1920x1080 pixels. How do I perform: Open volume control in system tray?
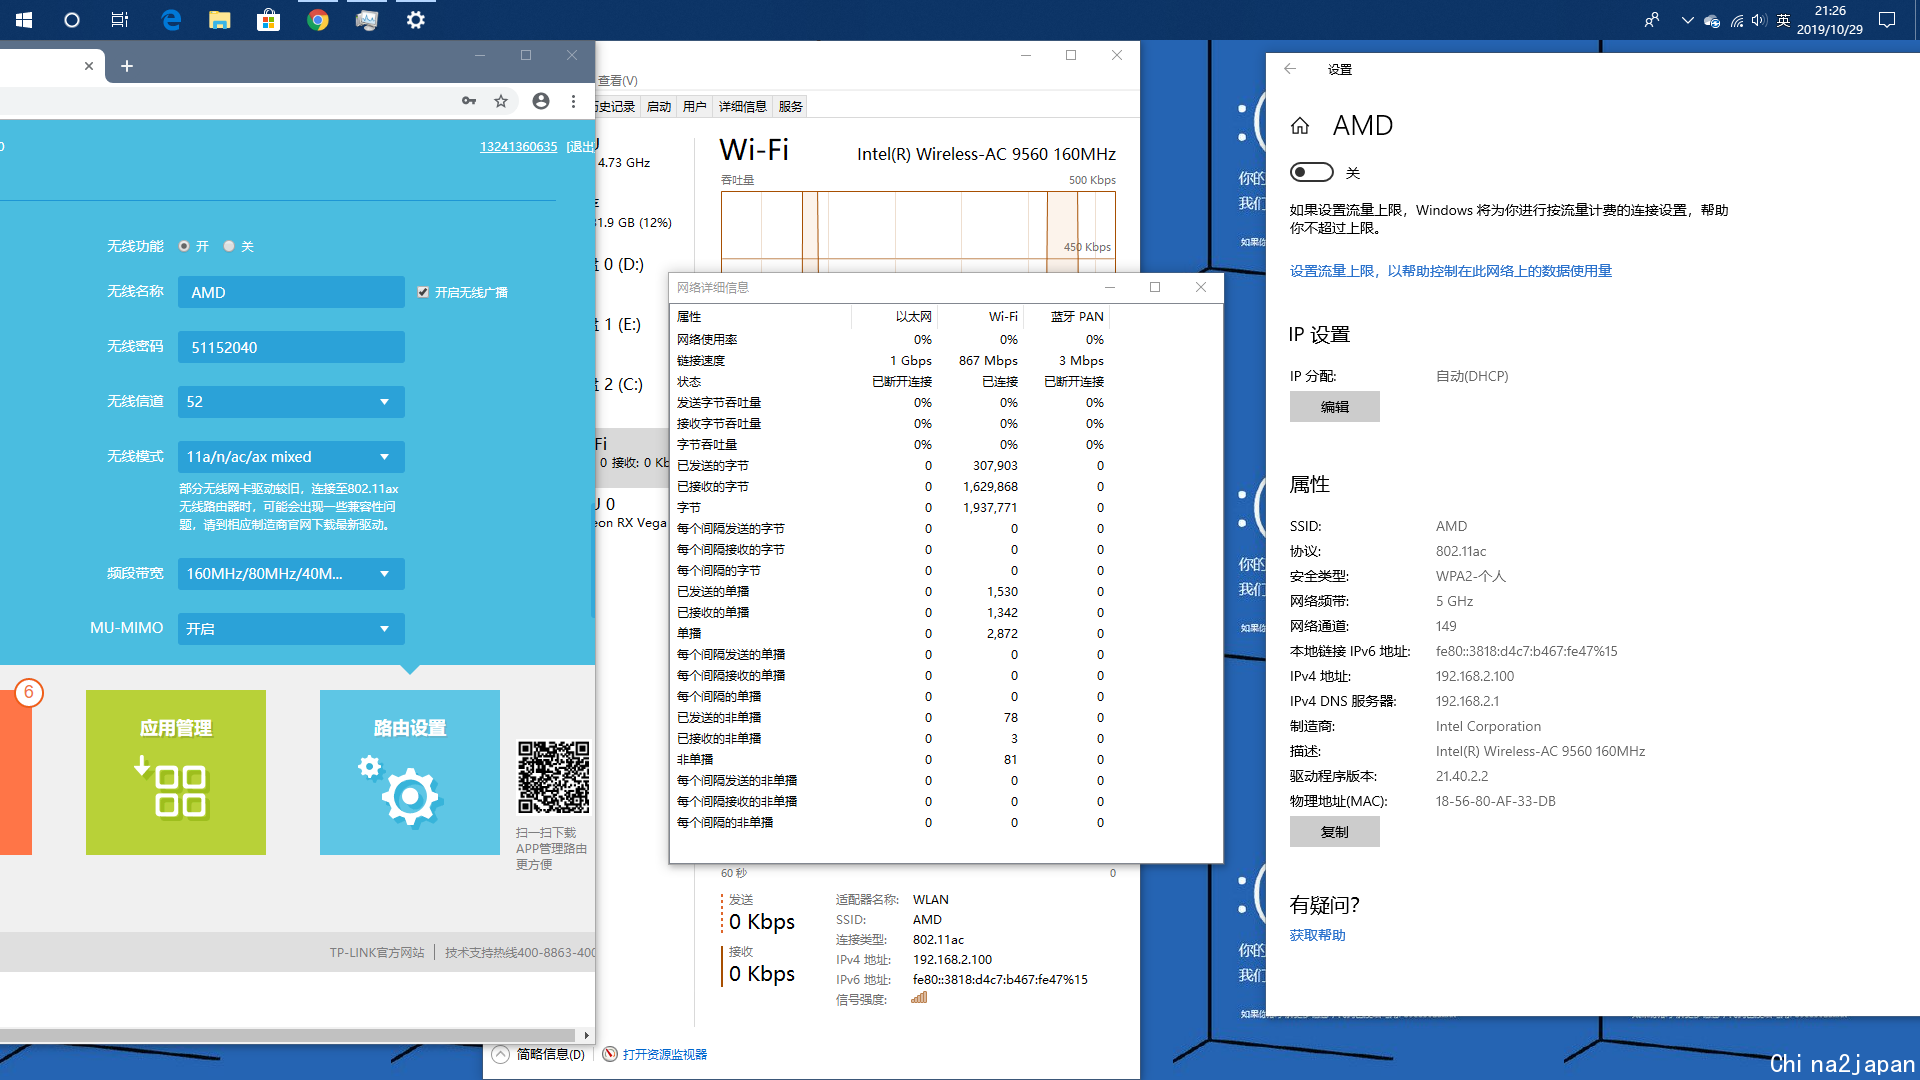coord(1759,20)
